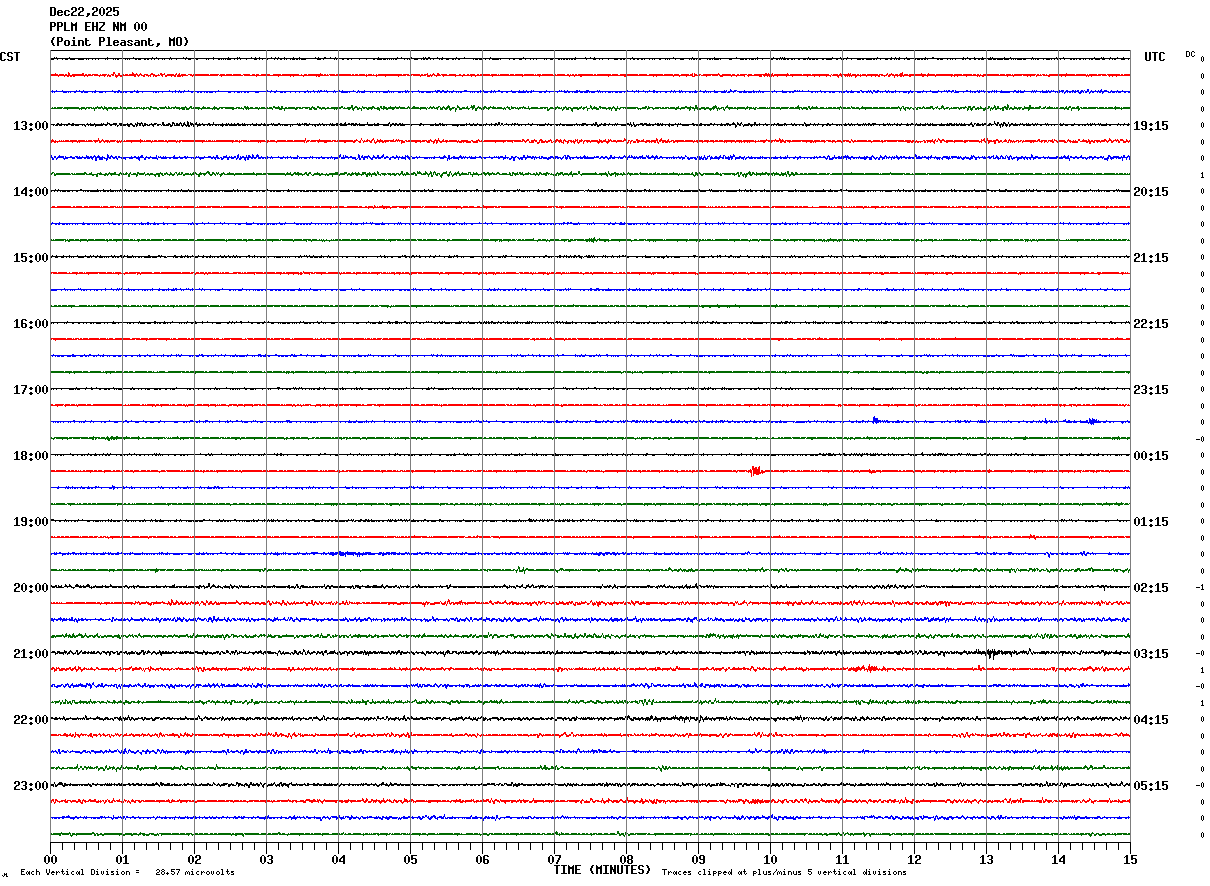The width and height of the screenshot is (1210, 886).
Task: Click the location text (Point Pleasant, MO)
Action: pyautogui.click(x=119, y=42)
